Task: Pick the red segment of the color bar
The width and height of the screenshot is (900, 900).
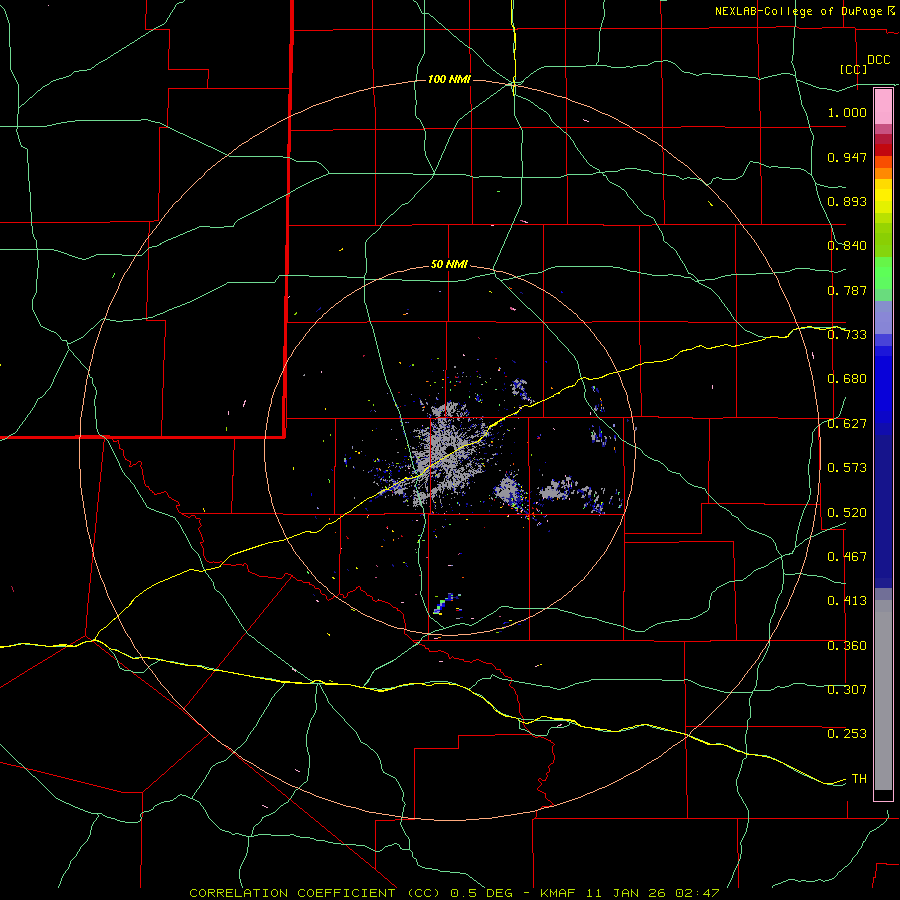Action: (883, 149)
